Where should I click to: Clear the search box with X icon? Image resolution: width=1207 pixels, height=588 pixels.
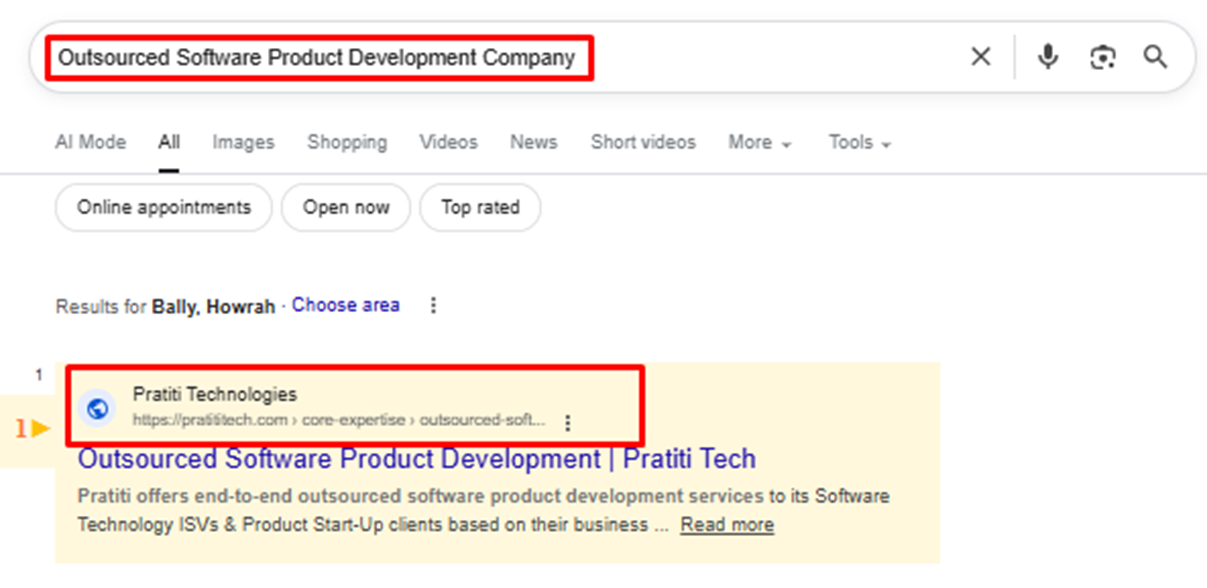[x=981, y=57]
